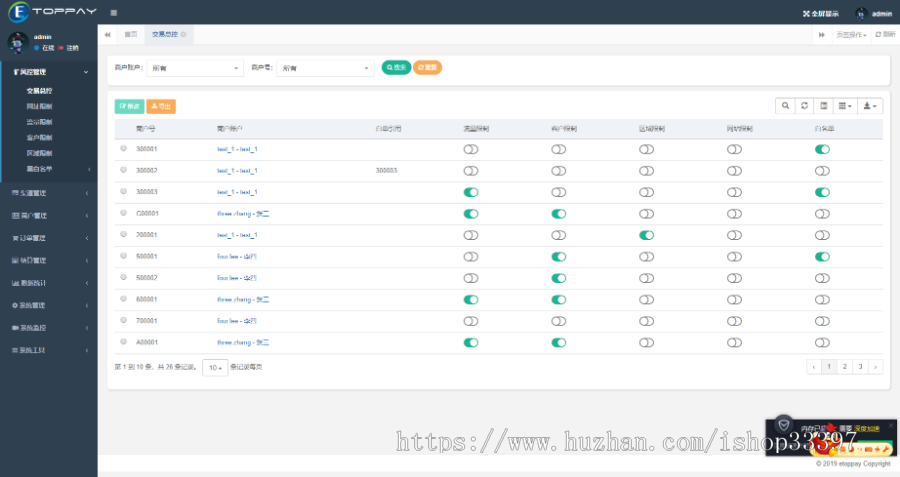Switch to the 首页 tab
Screen dimensions: 900x477
click(x=130, y=34)
